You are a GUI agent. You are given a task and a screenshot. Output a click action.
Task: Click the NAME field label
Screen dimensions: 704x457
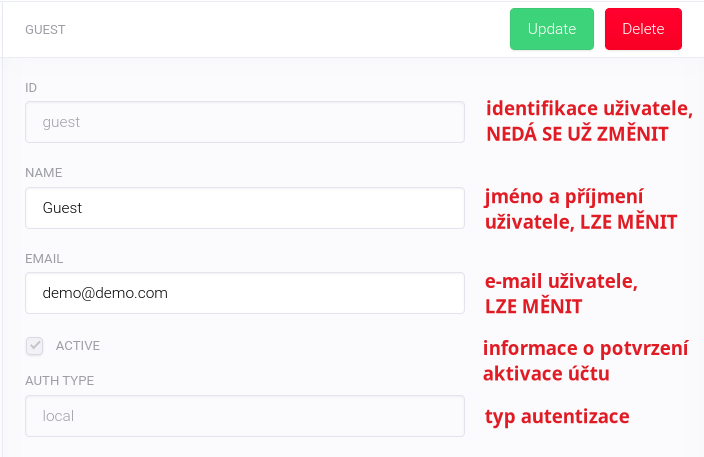(43, 172)
